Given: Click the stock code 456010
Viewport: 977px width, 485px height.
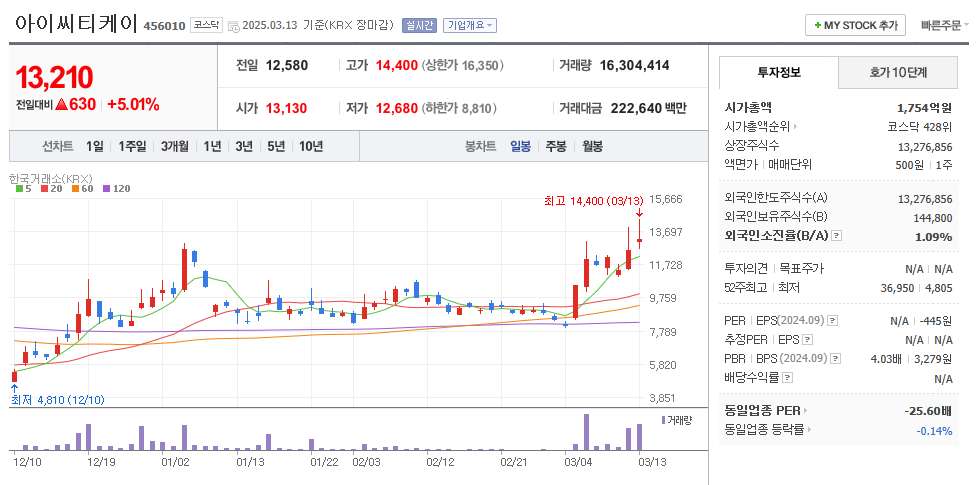Looking at the screenshot, I should 164,26.
